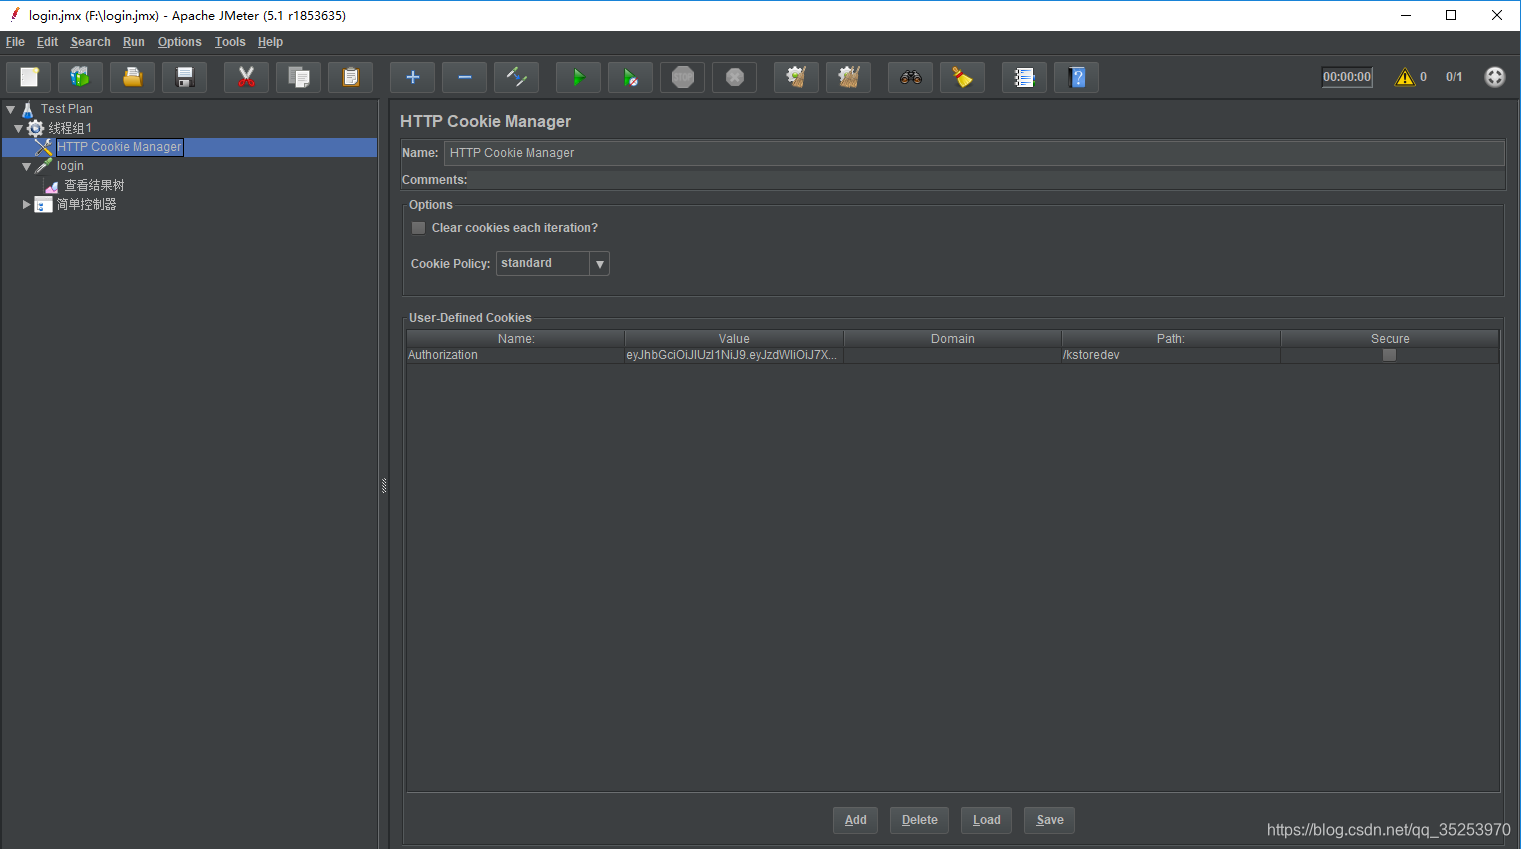The height and width of the screenshot is (849, 1521).
Task: Open the Cookie Policy dropdown
Action: coord(552,263)
